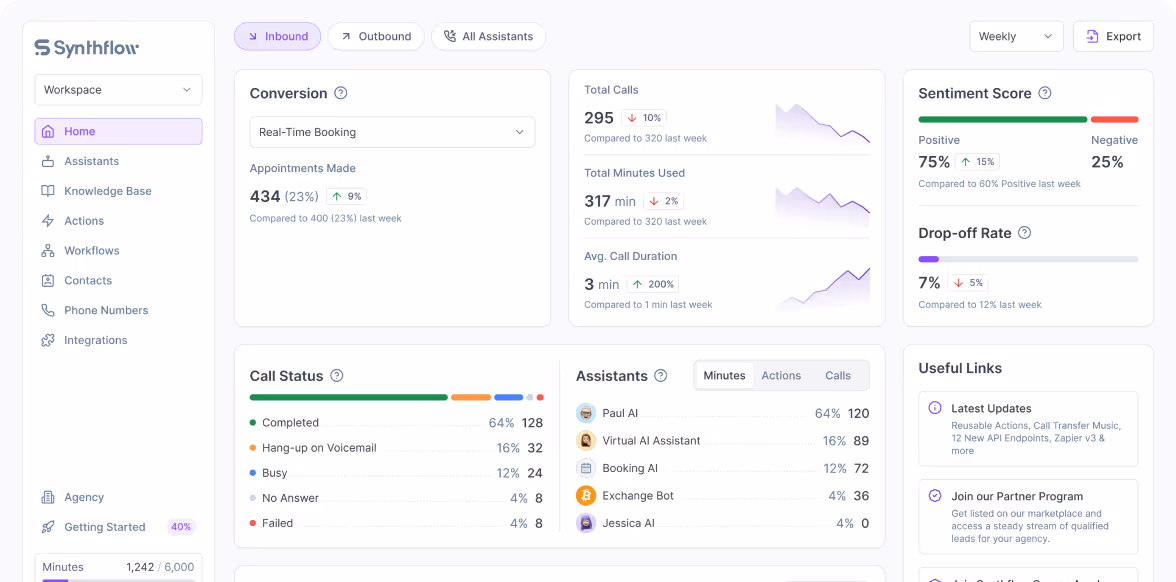The width and height of the screenshot is (1176, 582).
Task: Go to Contacts in sidebar
Action: (x=118, y=280)
